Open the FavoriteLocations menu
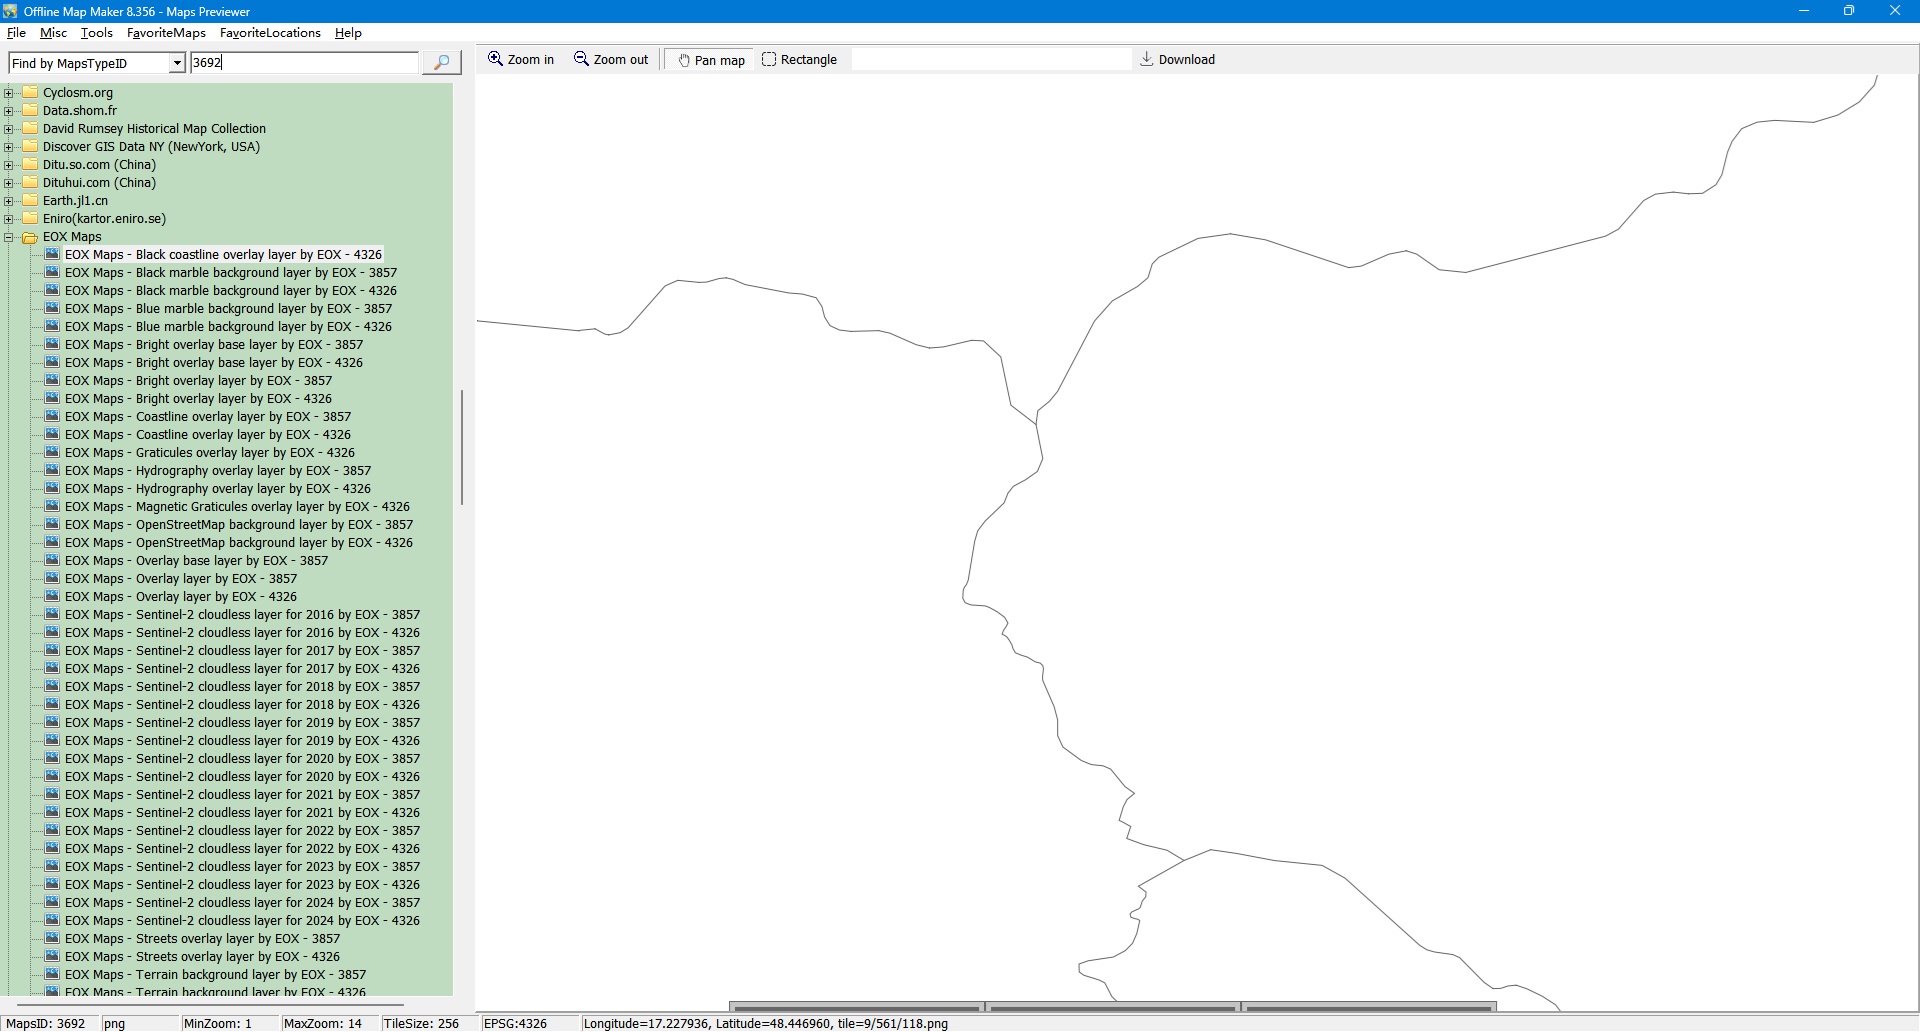This screenshot has height=1032, width=1920. tap(270, 33)
